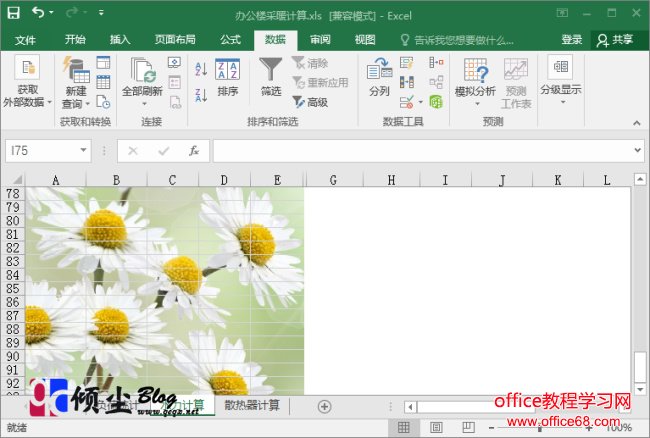The height and width of the screenshot is (438, 650).
Task: Click into the formula bar input field
Action: tap(420, 150)
